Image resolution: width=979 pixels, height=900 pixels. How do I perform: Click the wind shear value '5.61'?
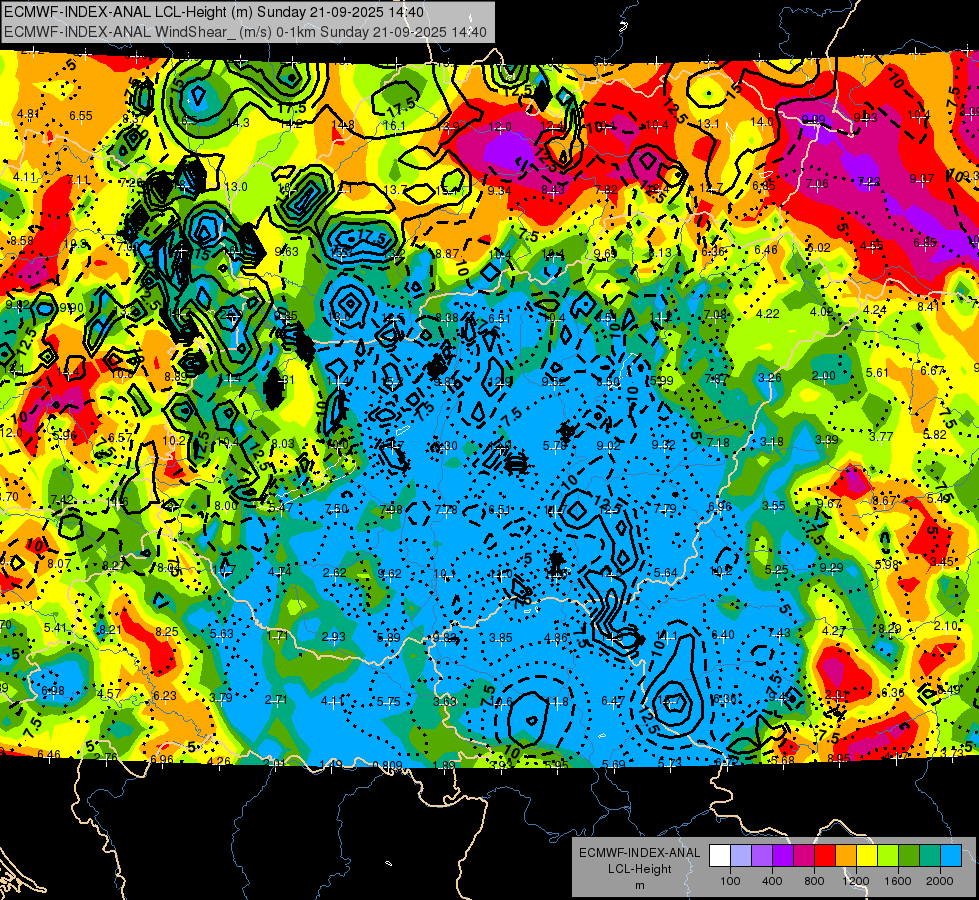(877, 373)
